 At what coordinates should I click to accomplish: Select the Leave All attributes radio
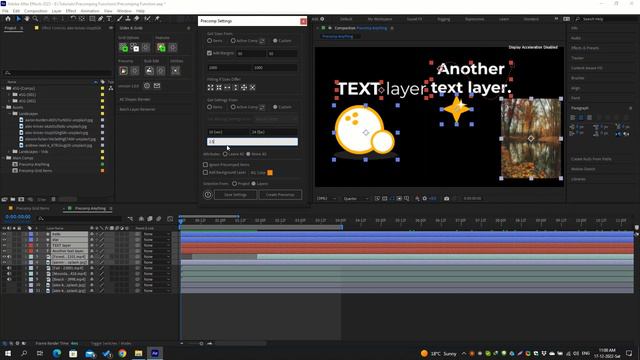click(225, 154)
